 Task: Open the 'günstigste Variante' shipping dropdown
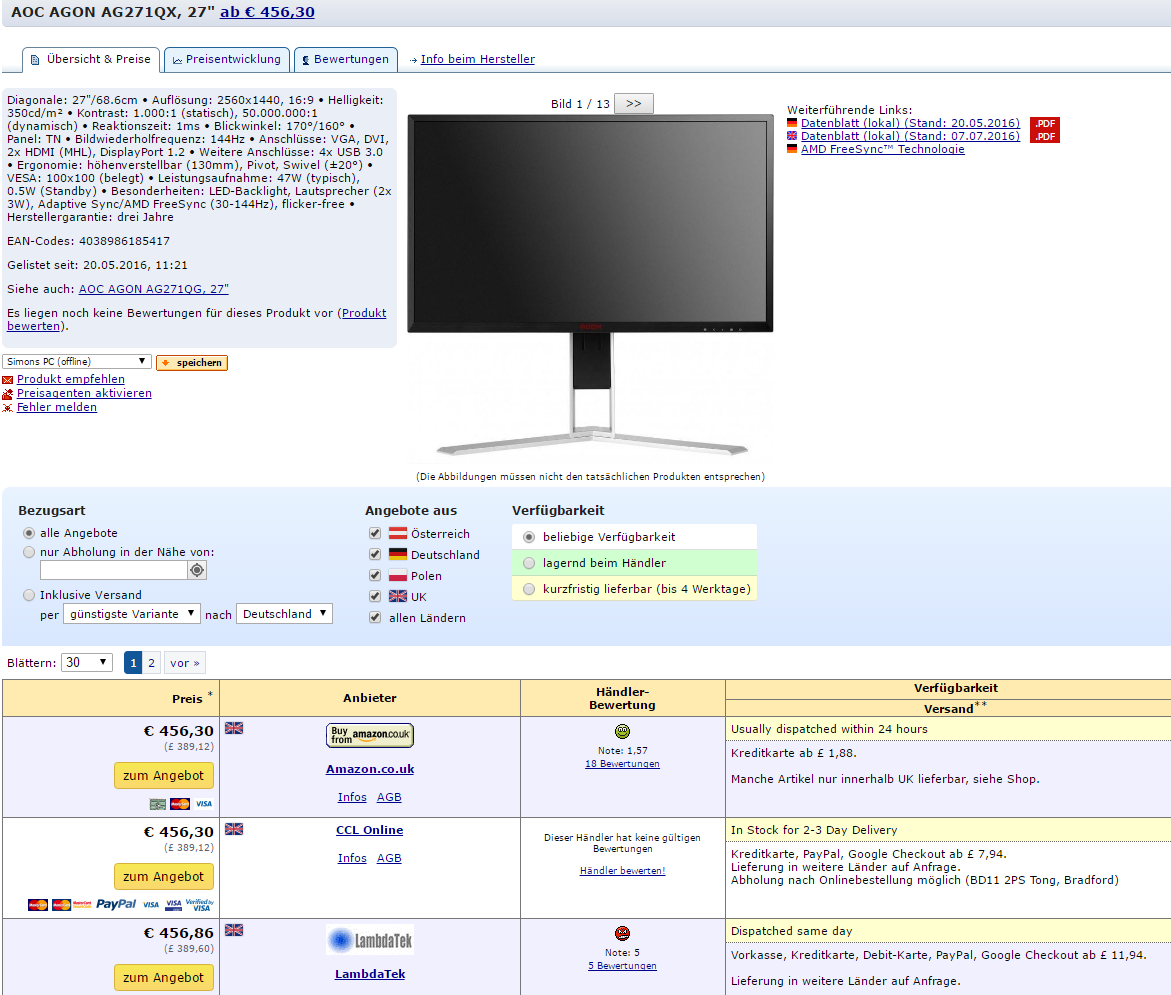(x=131, y=614)
